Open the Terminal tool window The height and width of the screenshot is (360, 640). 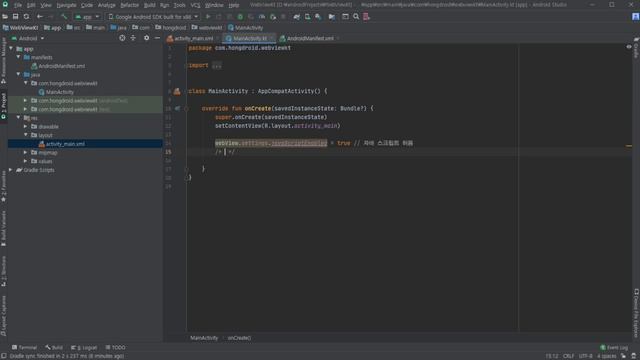(24, 348)
